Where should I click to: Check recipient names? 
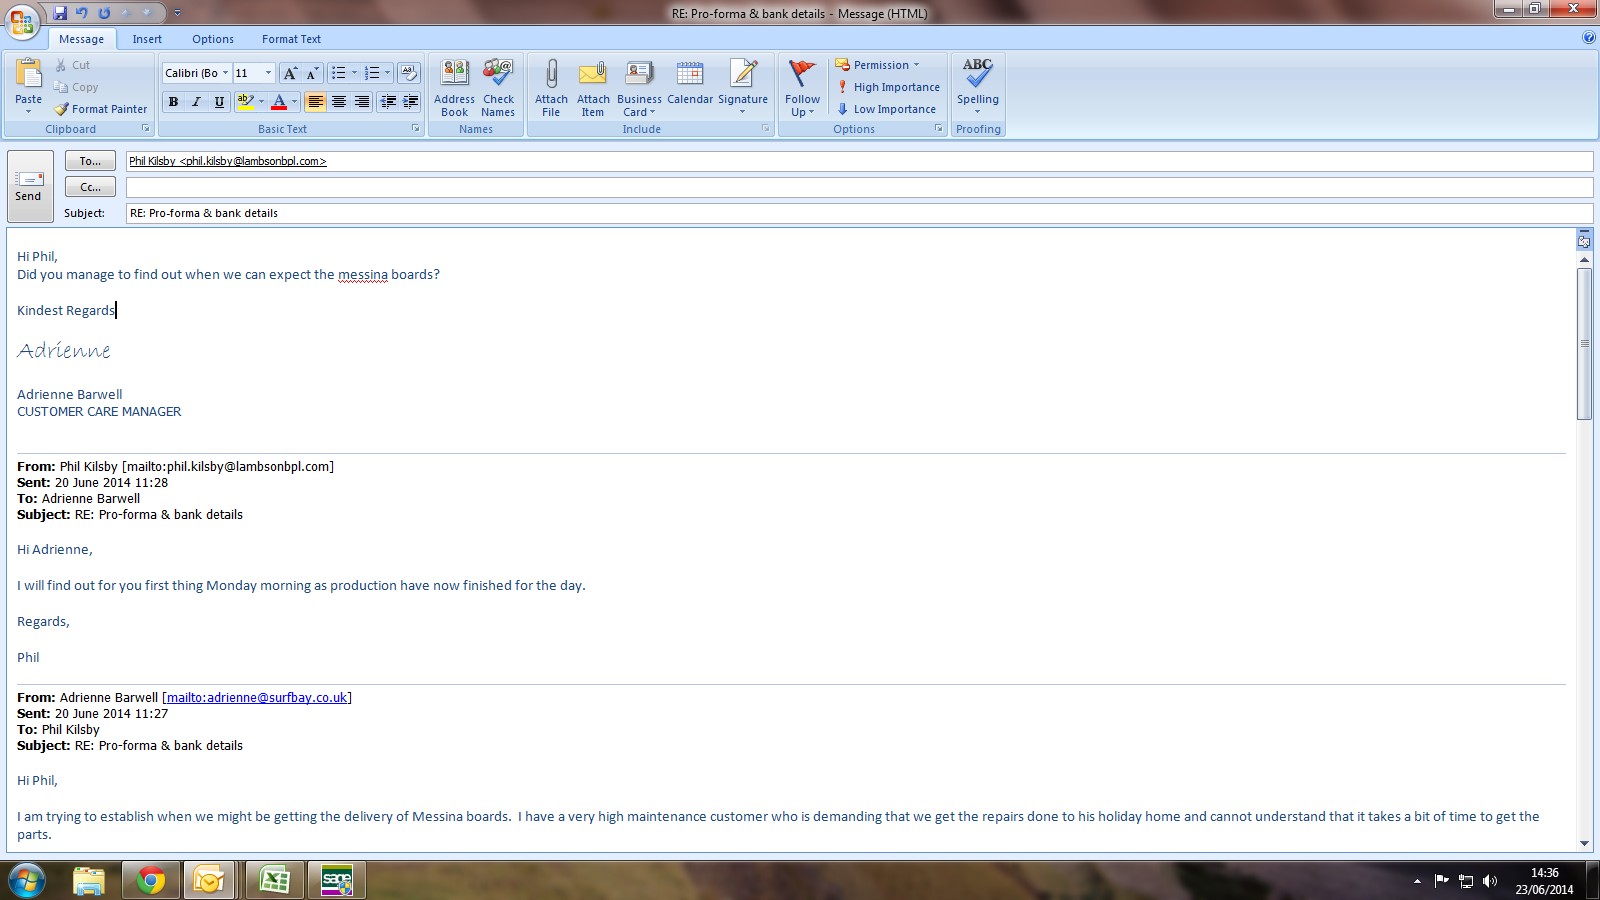[x=498, y=88]
